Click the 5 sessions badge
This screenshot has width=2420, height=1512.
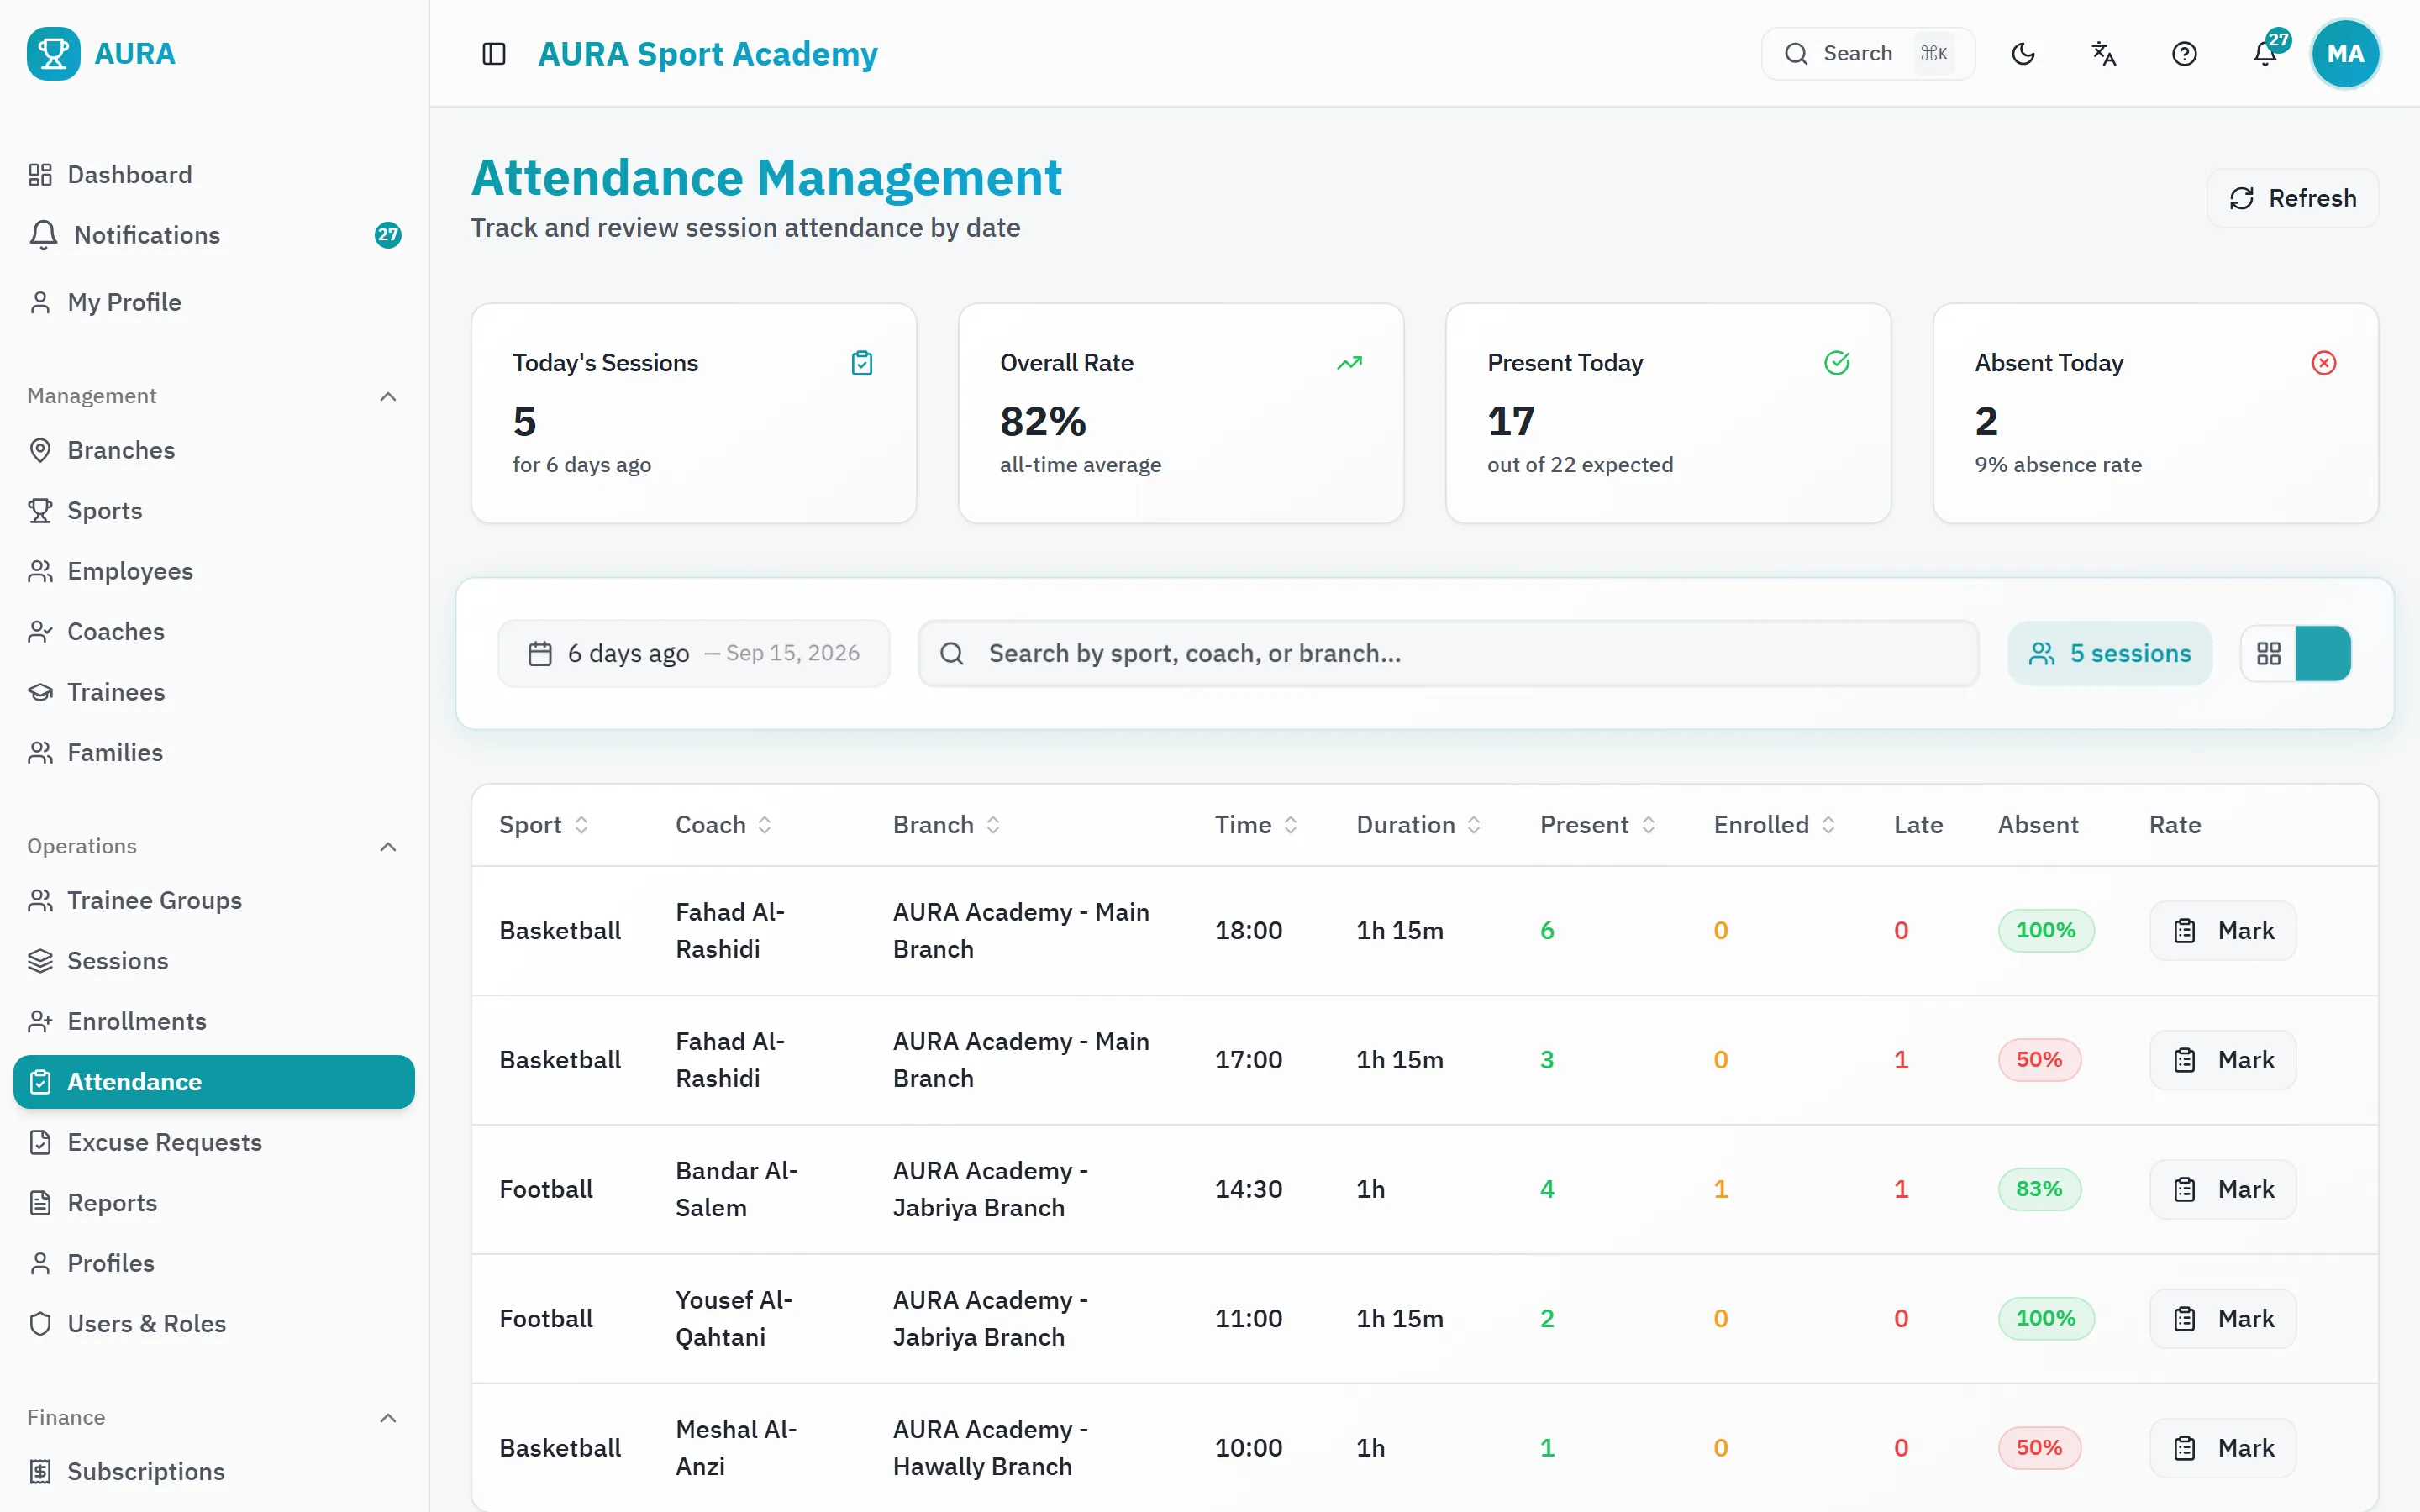[x=2109, y=653]
